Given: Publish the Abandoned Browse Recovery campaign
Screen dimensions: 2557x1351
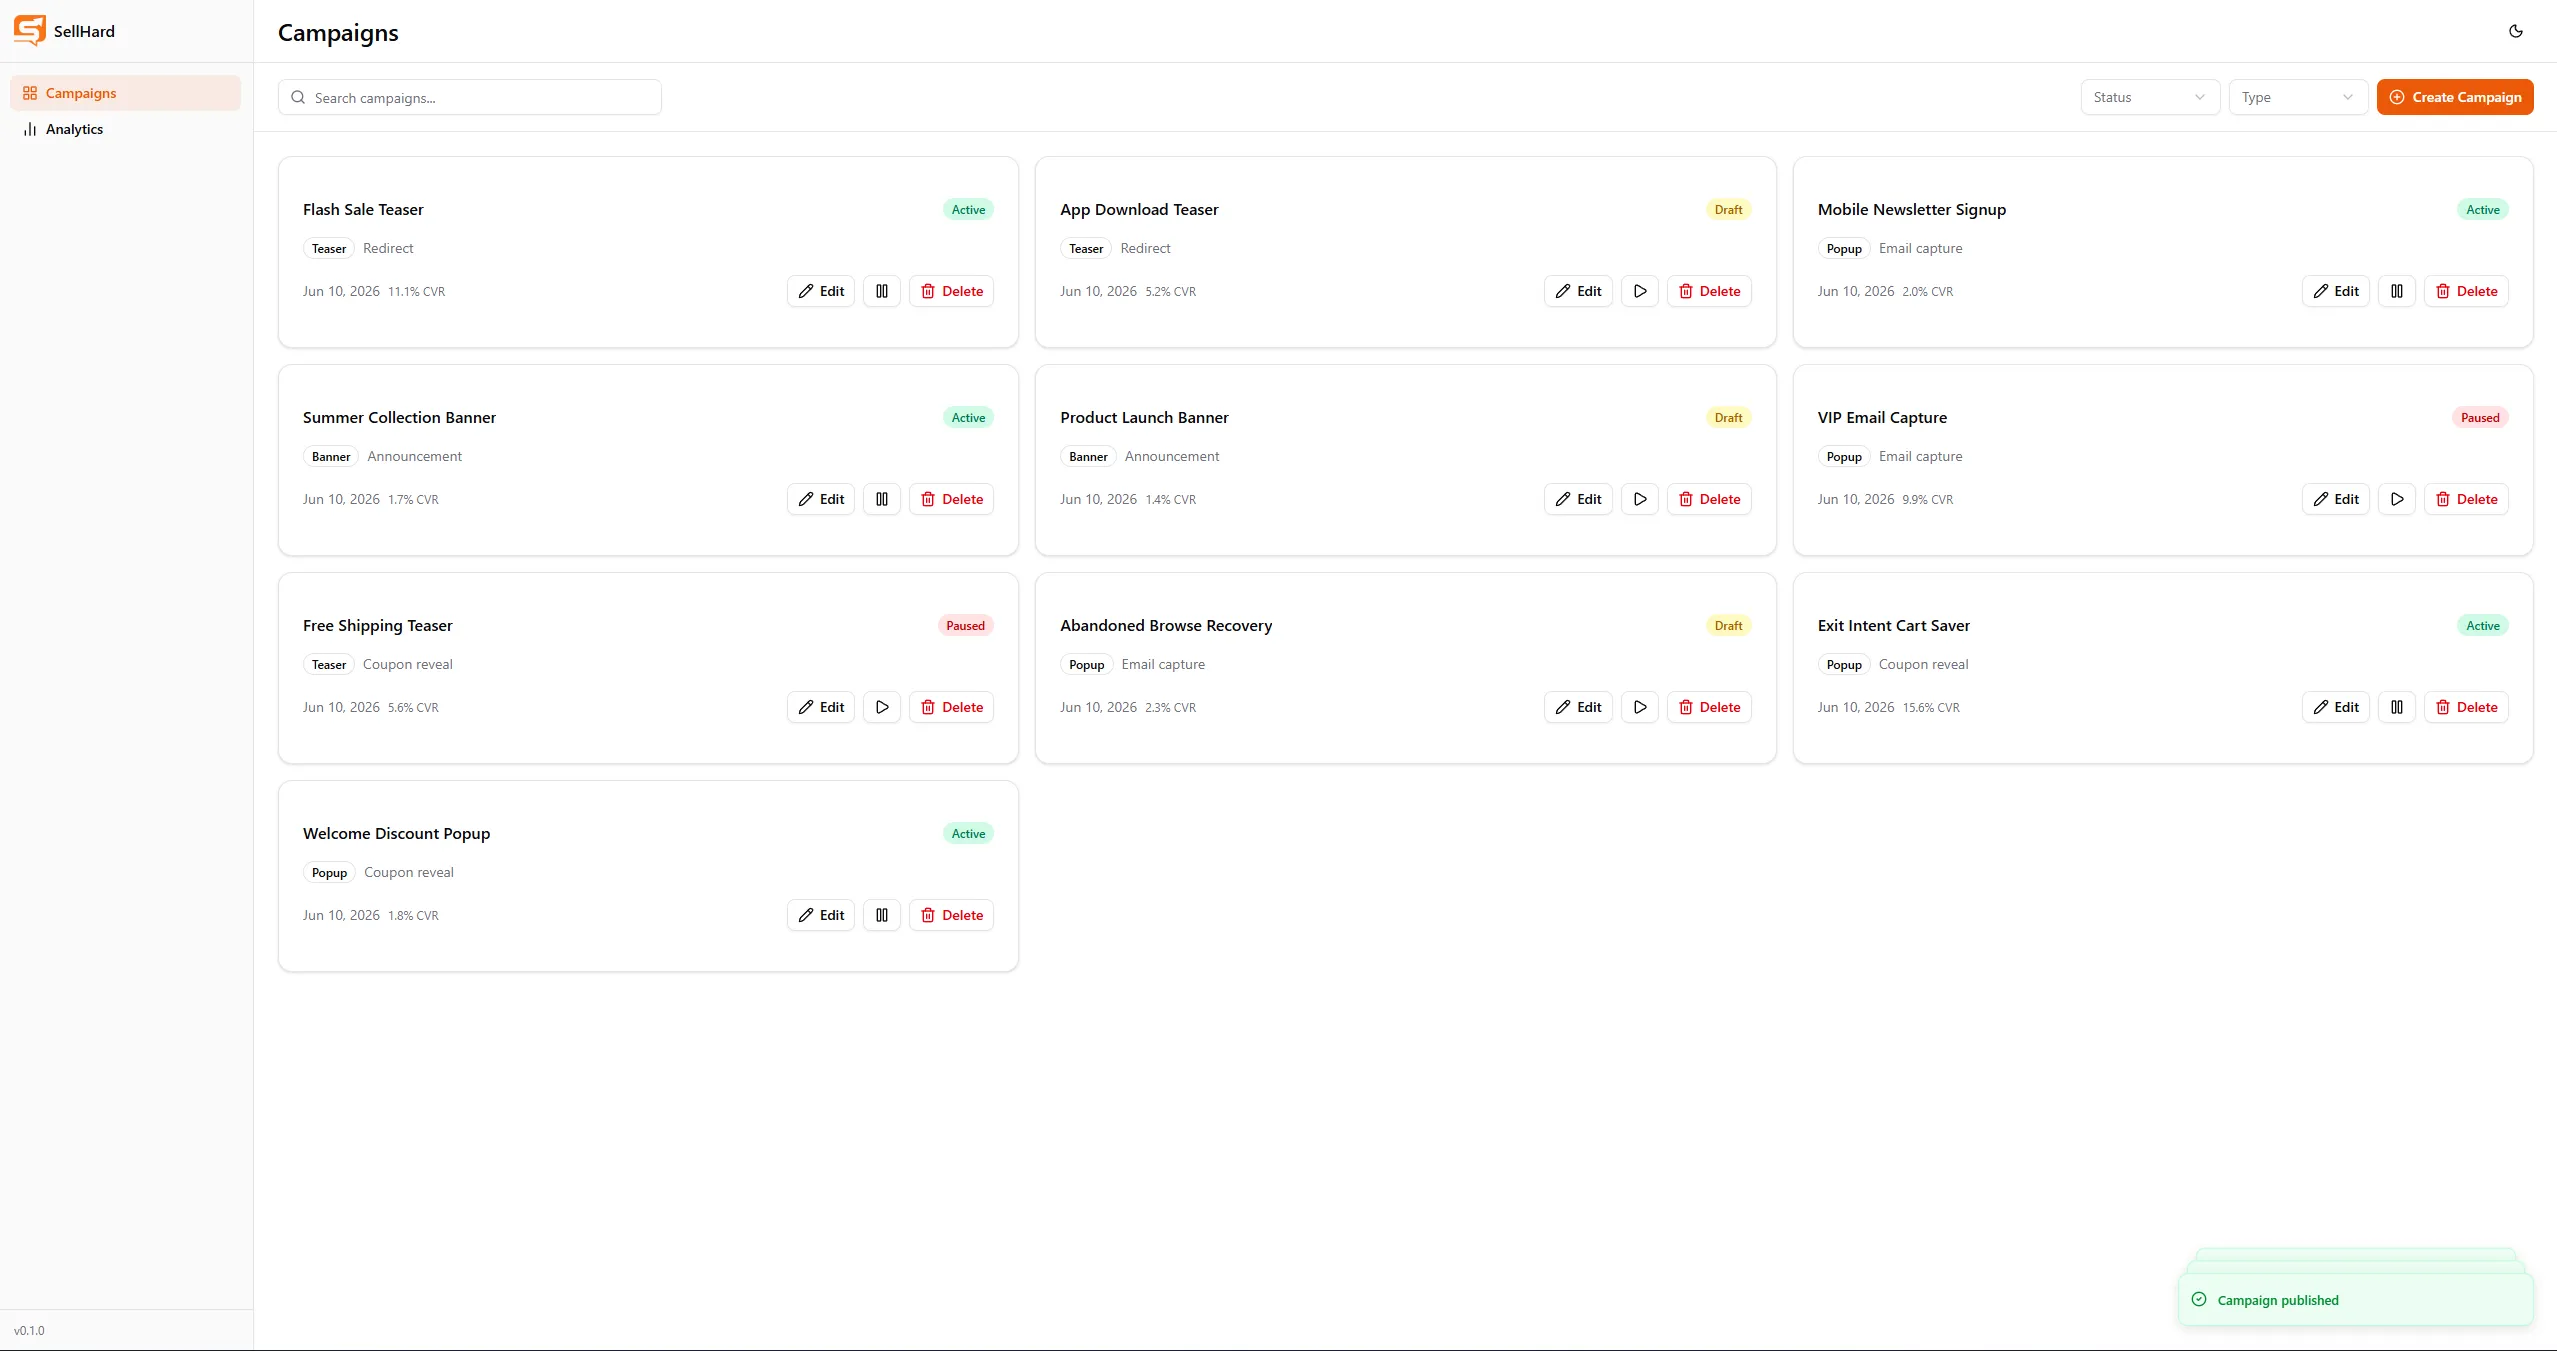Looking at the screenshot, I should (1640, 707).
